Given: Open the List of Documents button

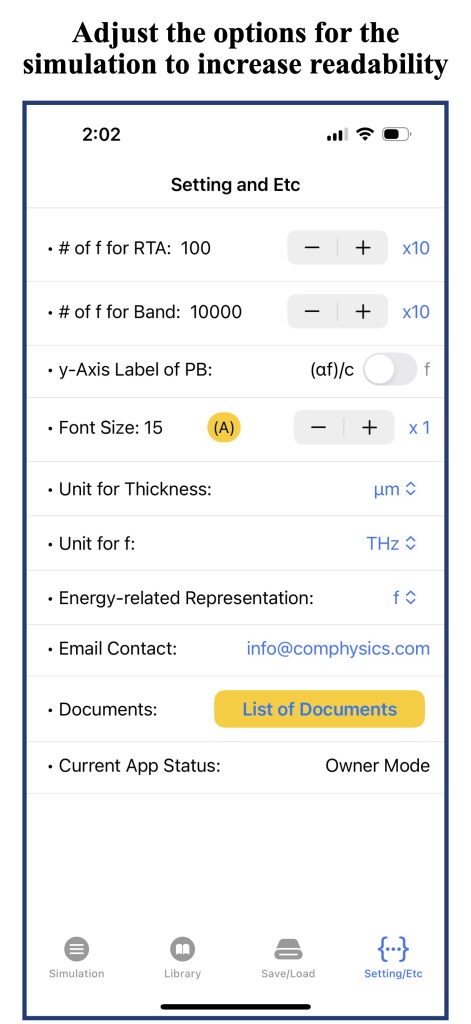Looking at the screenshot, I should coord(319,709).
